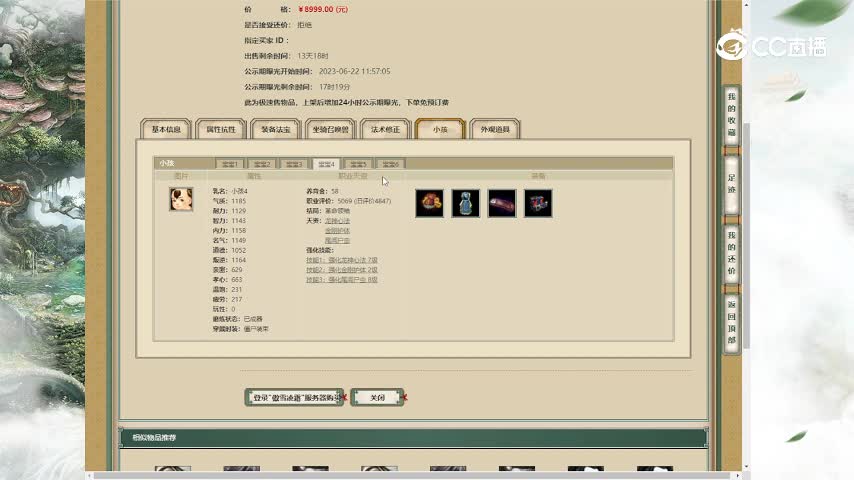Screen dimensions: 854x480
Task: Click the scrollbar up arrow
Action: (746, 4)
